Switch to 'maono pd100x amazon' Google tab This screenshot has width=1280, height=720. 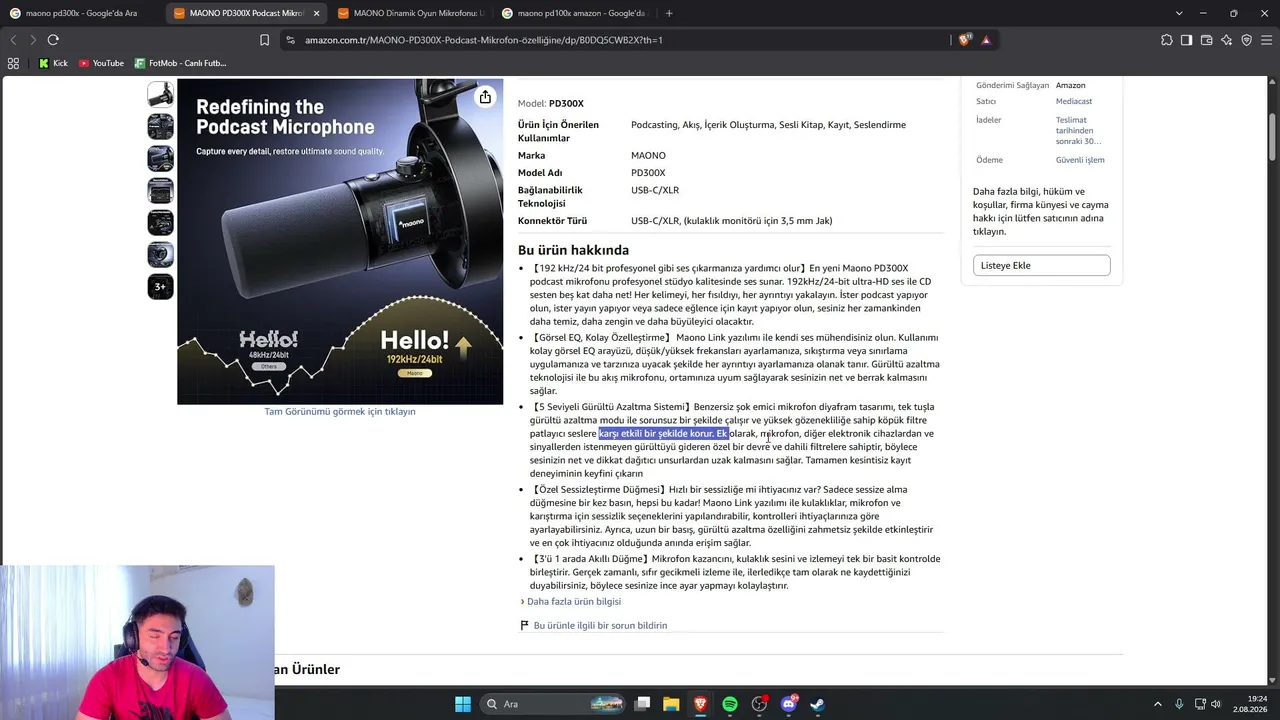(x=573, y=13)
